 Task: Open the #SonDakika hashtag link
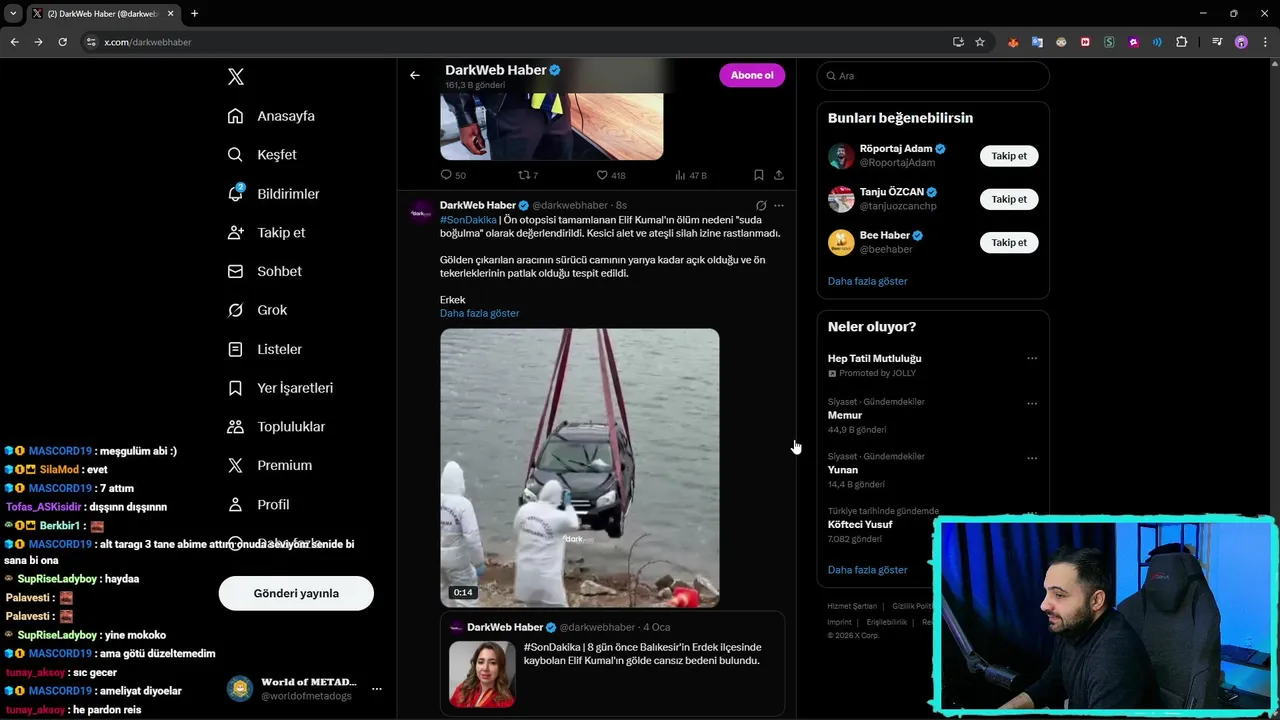click(468, 220)
